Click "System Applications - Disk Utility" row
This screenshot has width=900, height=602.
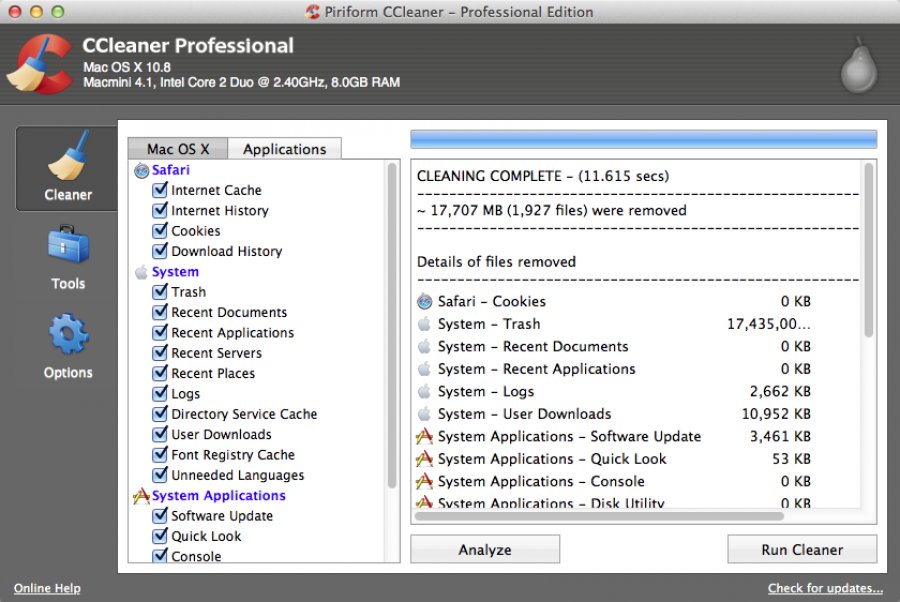[613, 503]
